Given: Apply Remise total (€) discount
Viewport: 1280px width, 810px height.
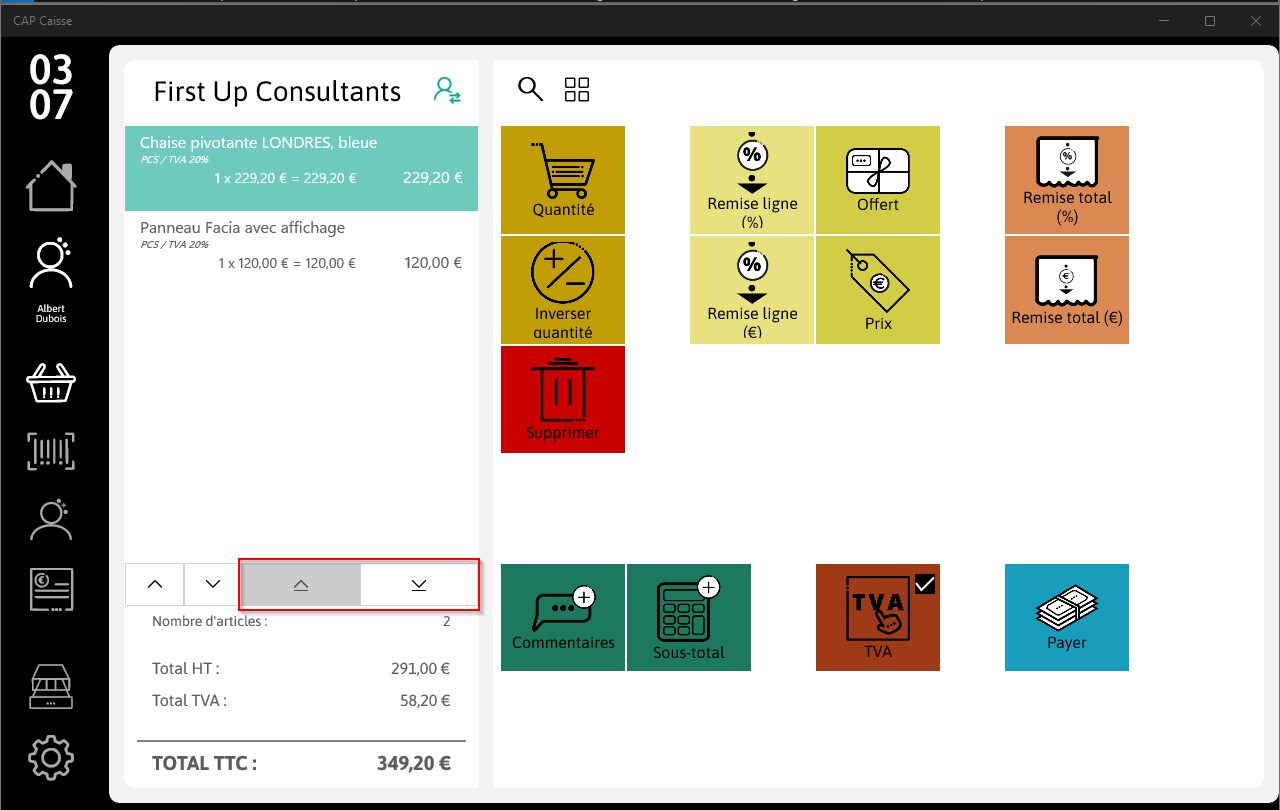Looking at the screenshot, I should coord(1067,290).
